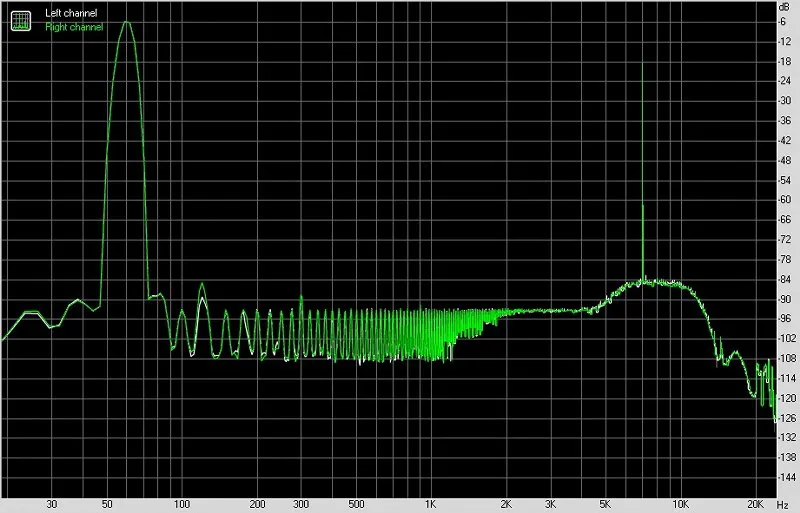800x513 pixels.
Task: Click the '10K' frequency axis label
Action: tap(680, 505)
